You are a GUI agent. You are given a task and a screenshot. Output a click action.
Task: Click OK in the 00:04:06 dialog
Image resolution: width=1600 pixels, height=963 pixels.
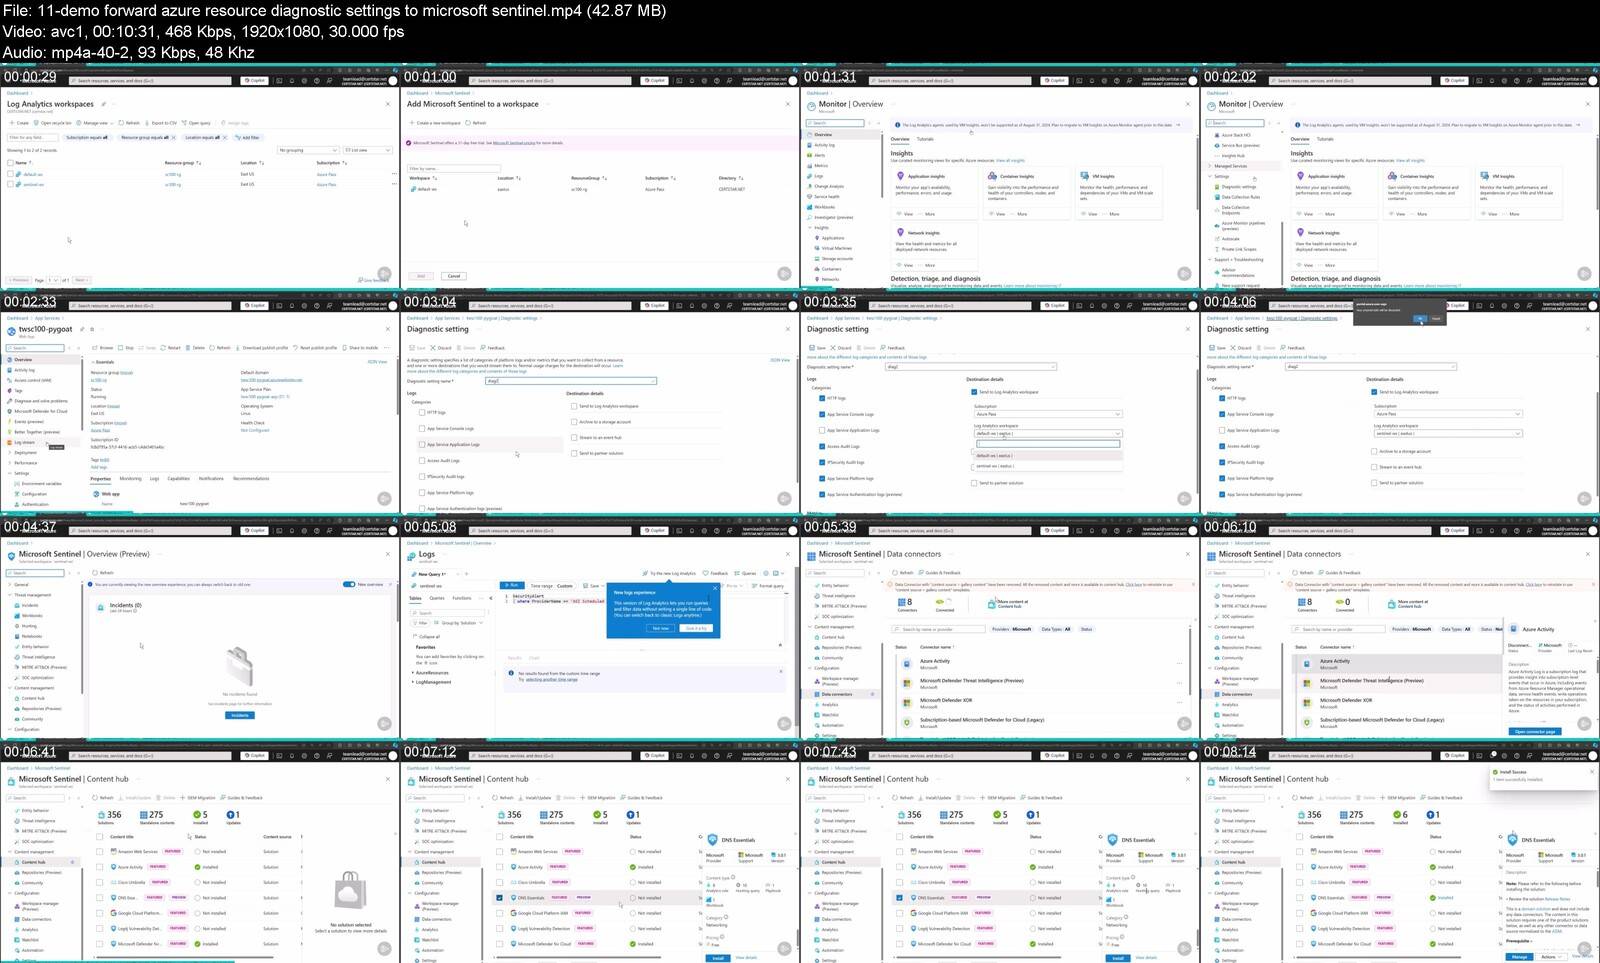1420,318
